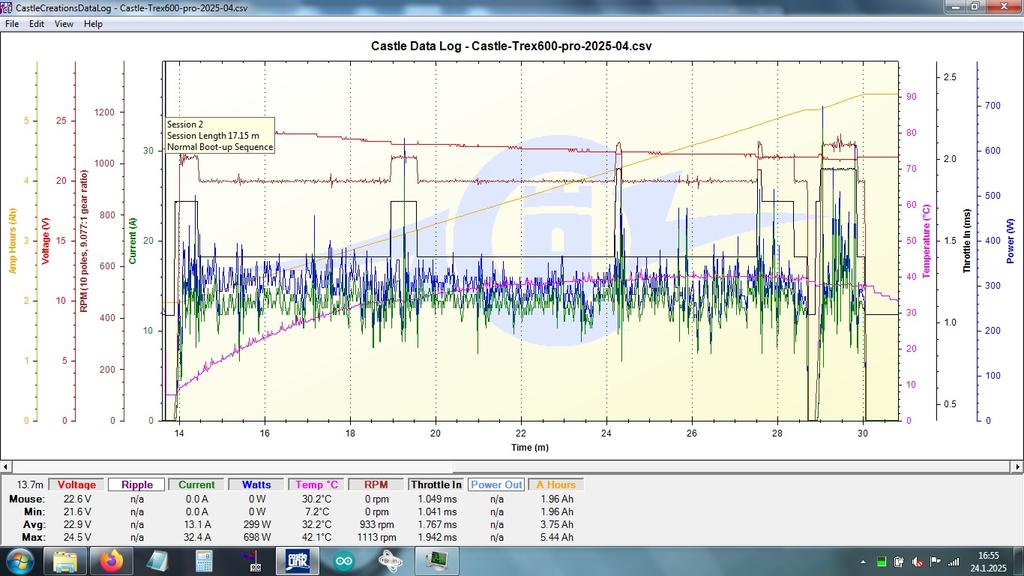Open the File menu

click(11, 23)
